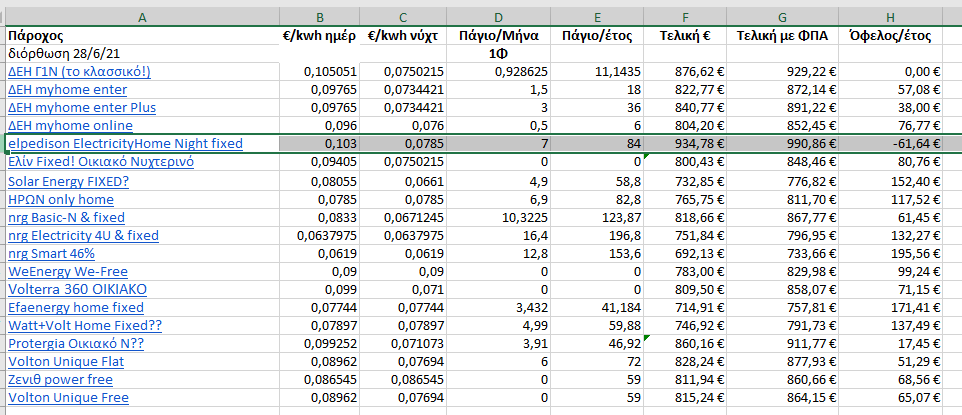
Task: Select column B header
Action: (x=318, y=18)
